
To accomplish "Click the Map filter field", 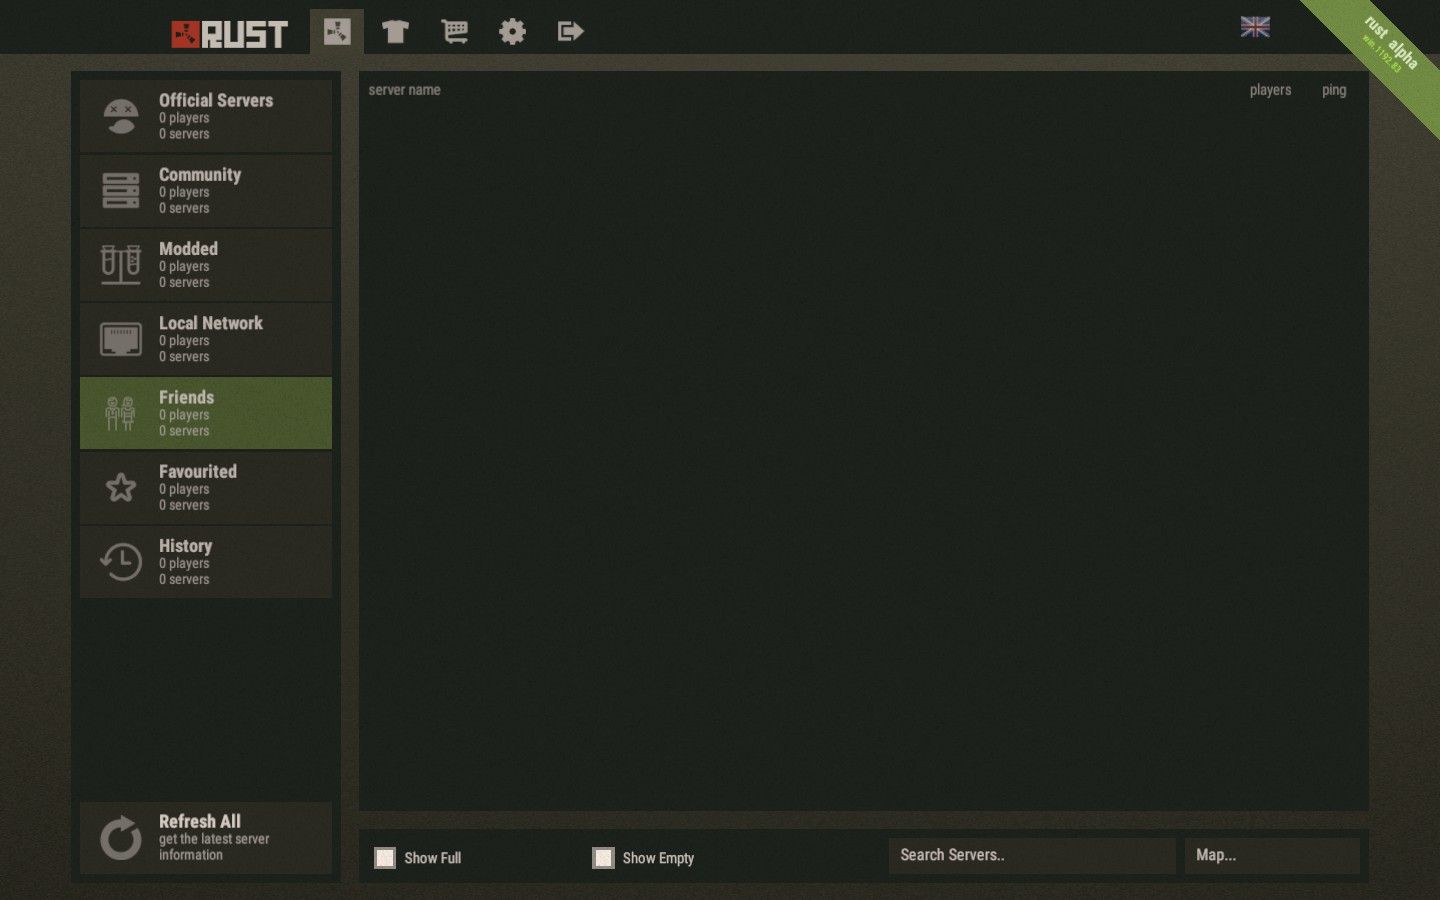I will coord(1272,856).
